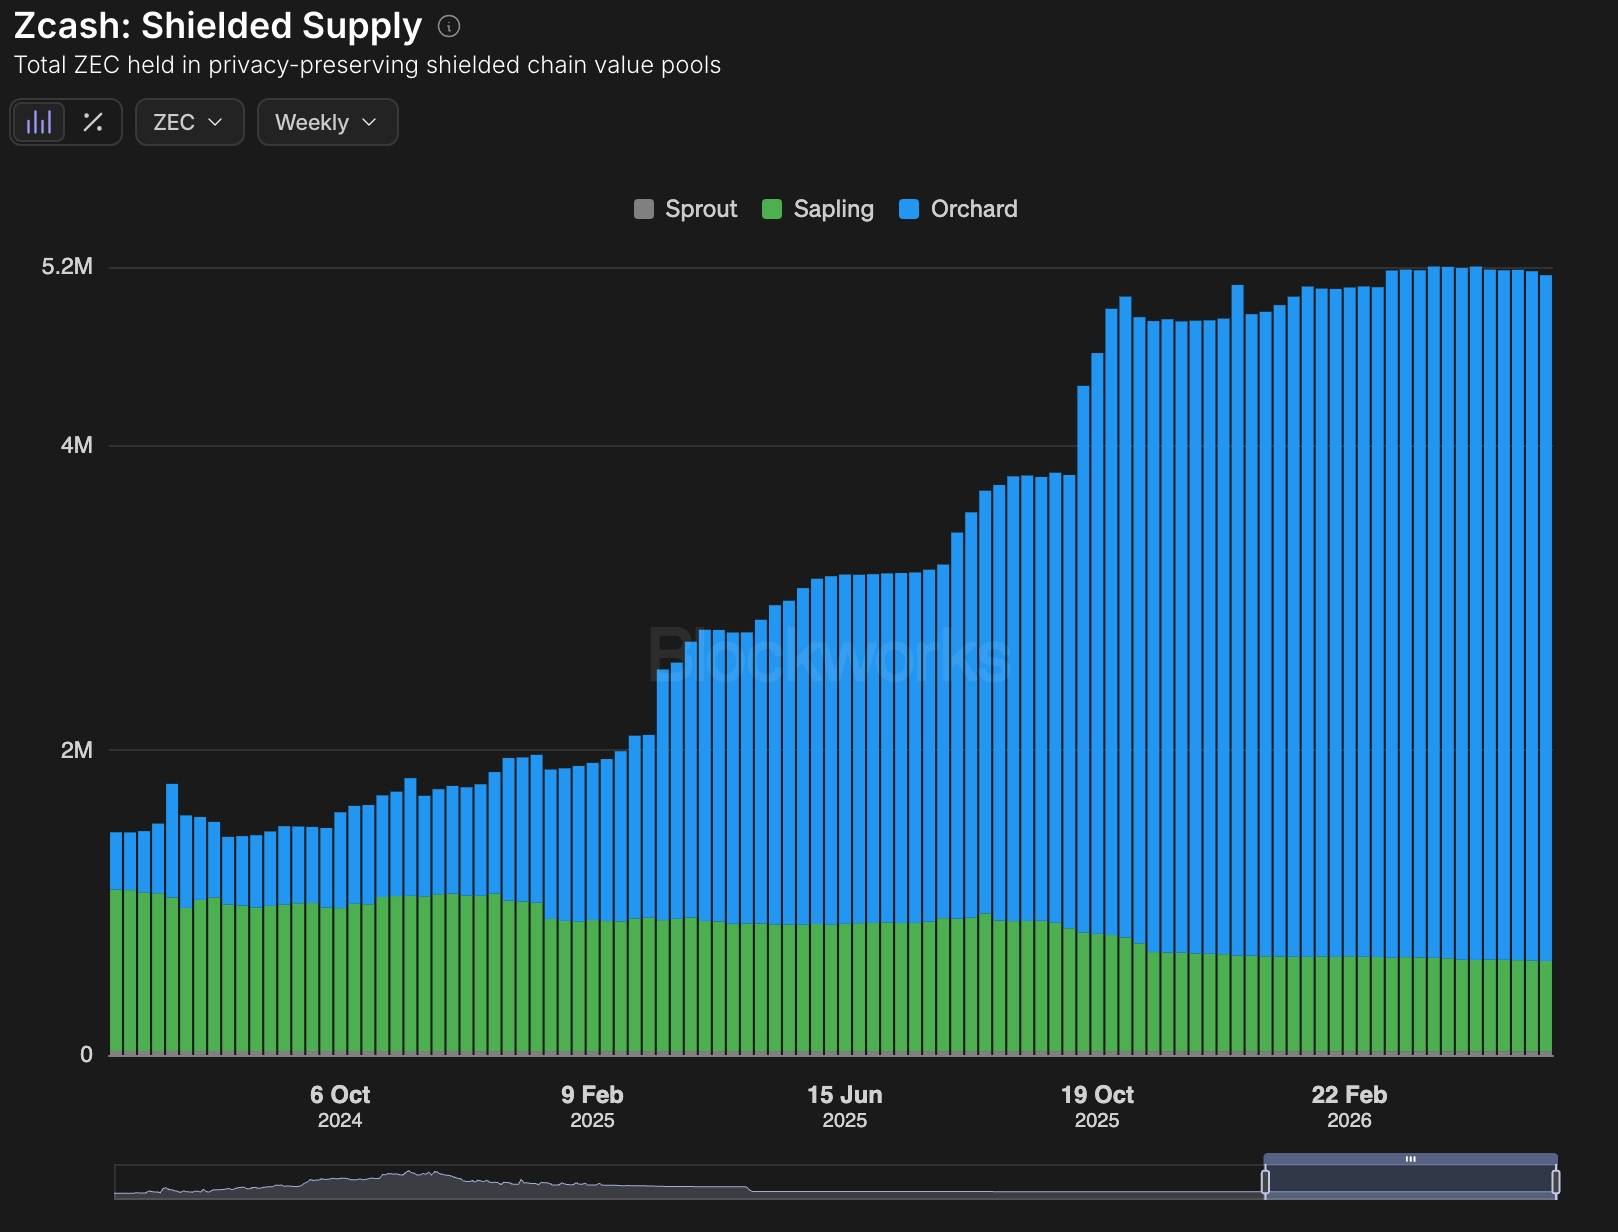Image resolution: width=1618 pixels, height=1232 pixels.
Task: Click the green Sapling color swatch
Action: coord(772,209)
